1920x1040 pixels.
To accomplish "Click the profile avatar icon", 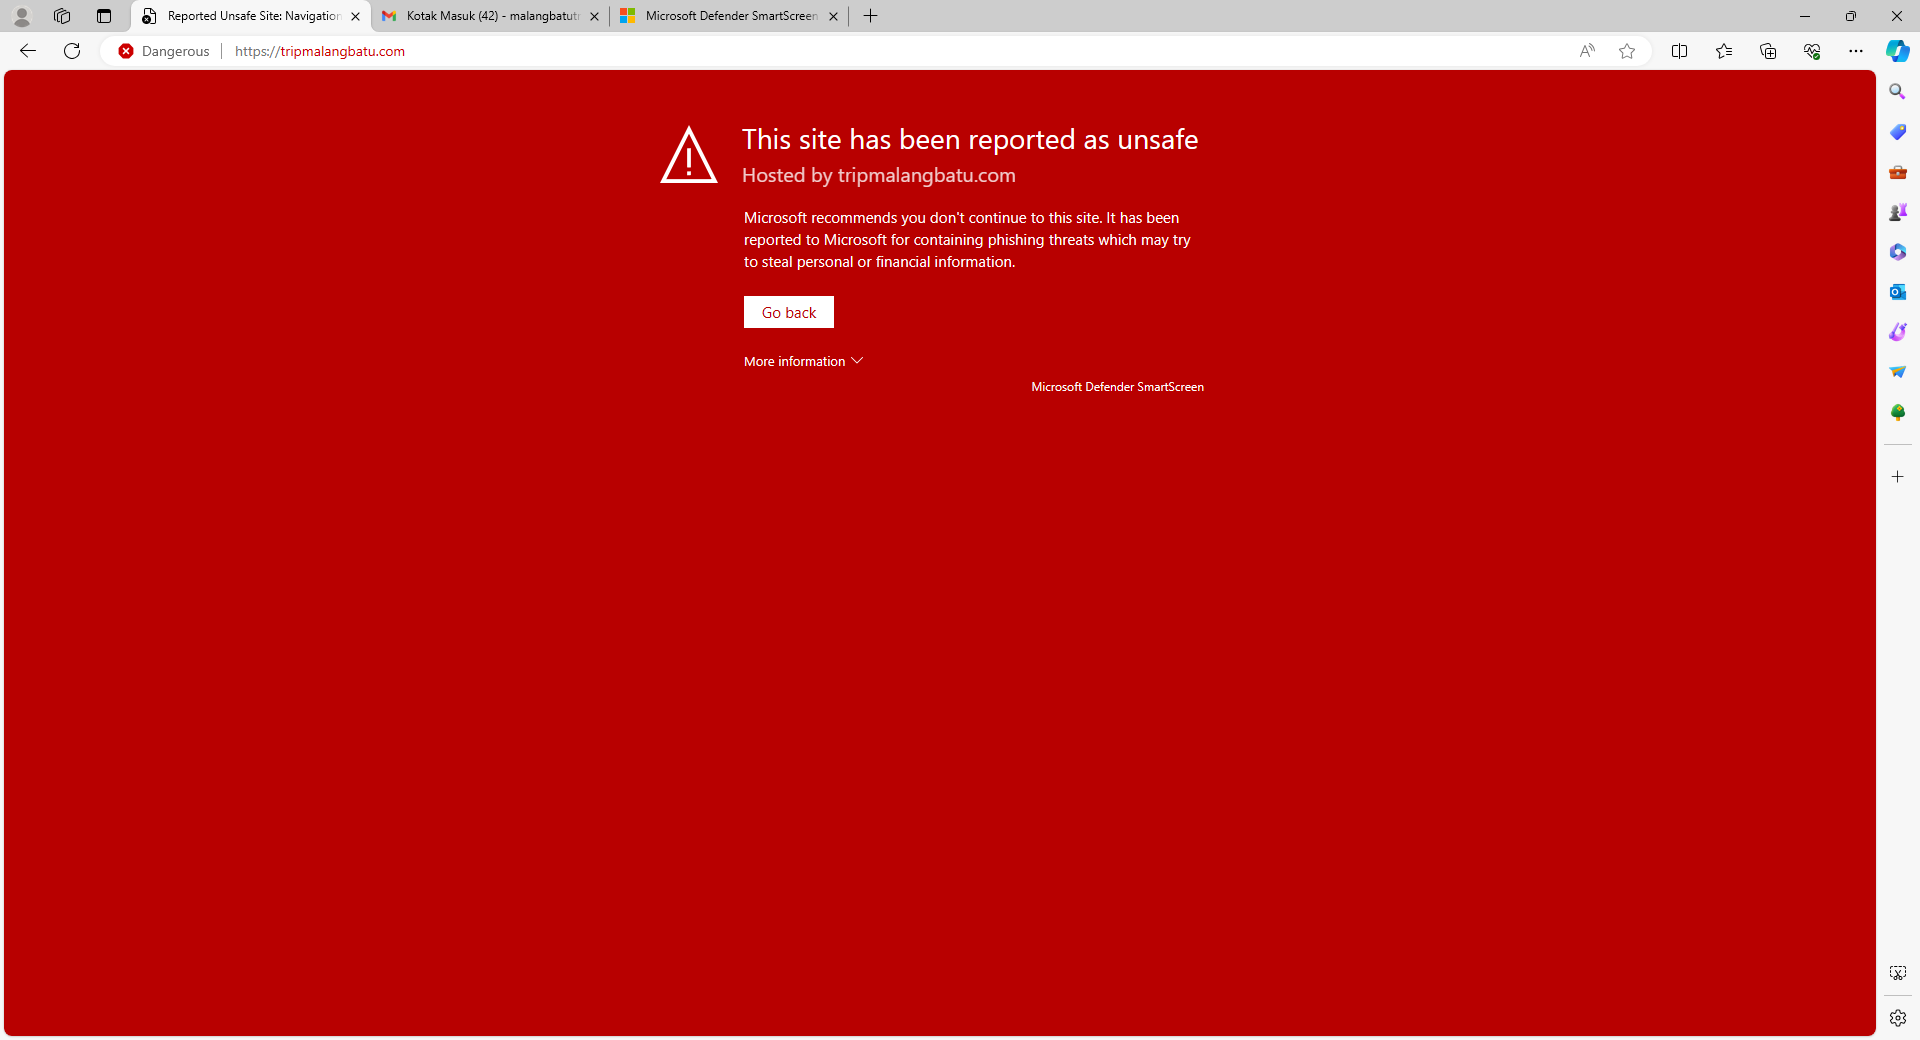I will click(21, 16).
